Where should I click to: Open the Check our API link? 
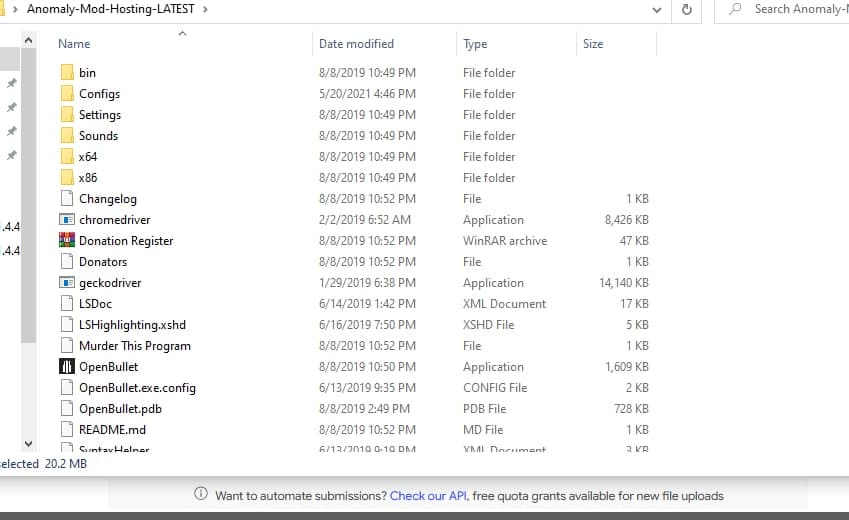coord(428,496)
